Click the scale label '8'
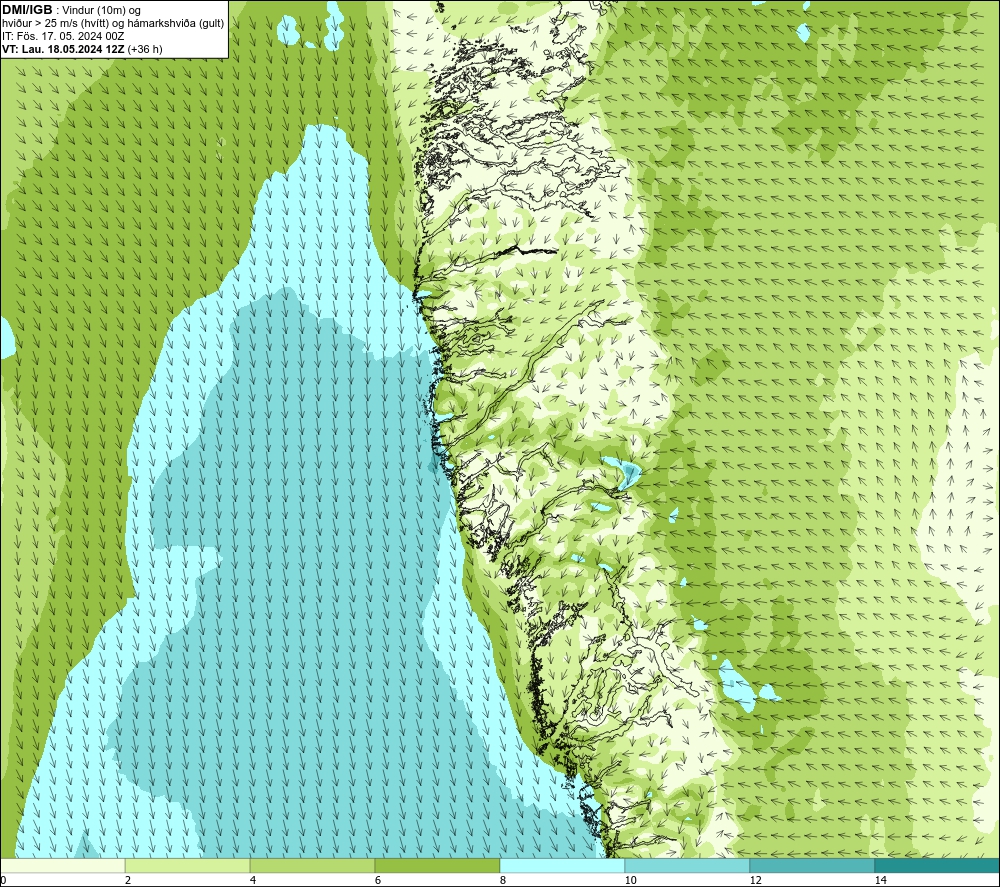 click(x=503, y=880)
